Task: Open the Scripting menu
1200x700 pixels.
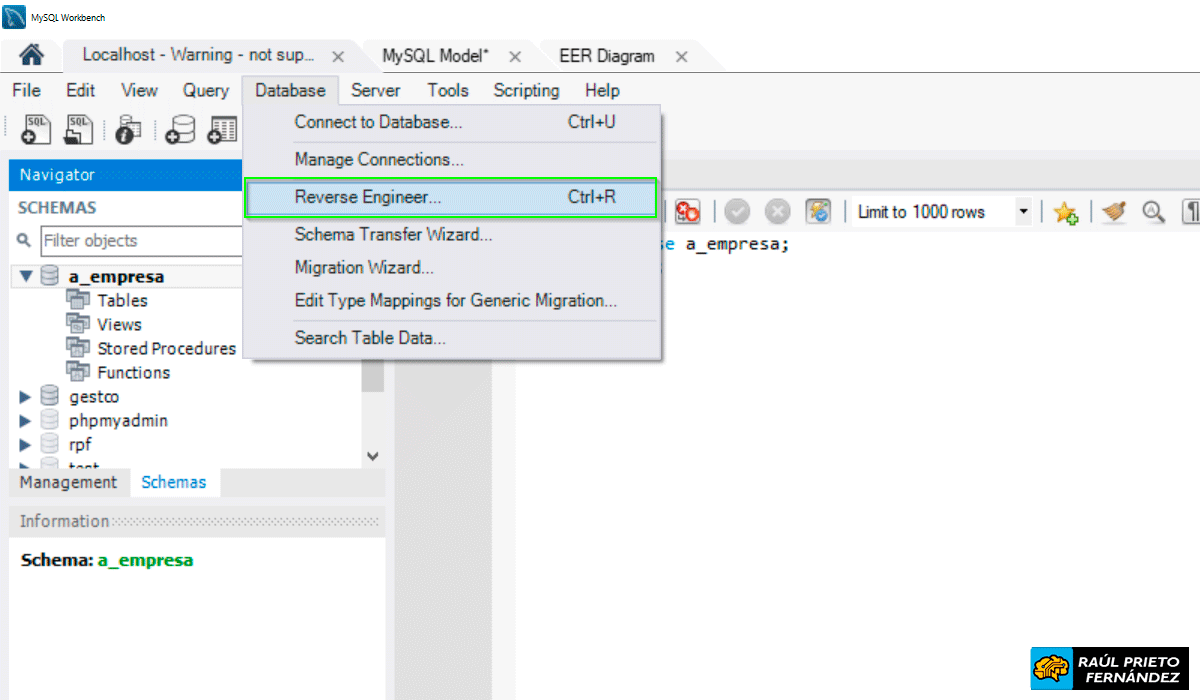Action: 526,90
